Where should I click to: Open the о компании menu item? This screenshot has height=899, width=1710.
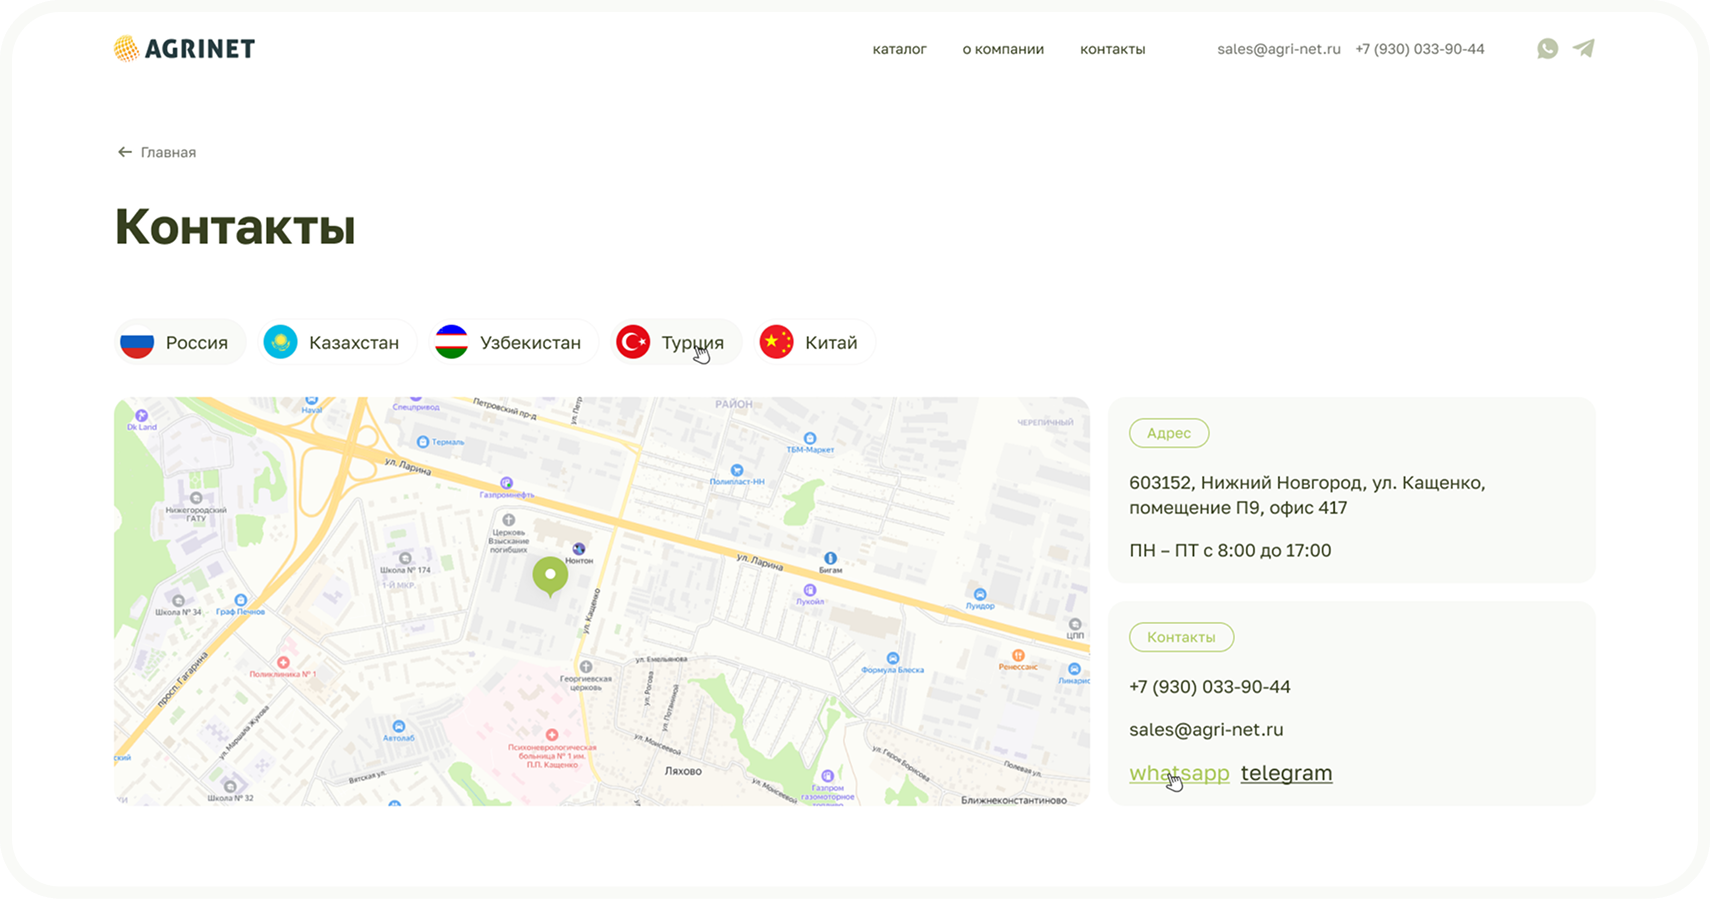coord(1003,49)
